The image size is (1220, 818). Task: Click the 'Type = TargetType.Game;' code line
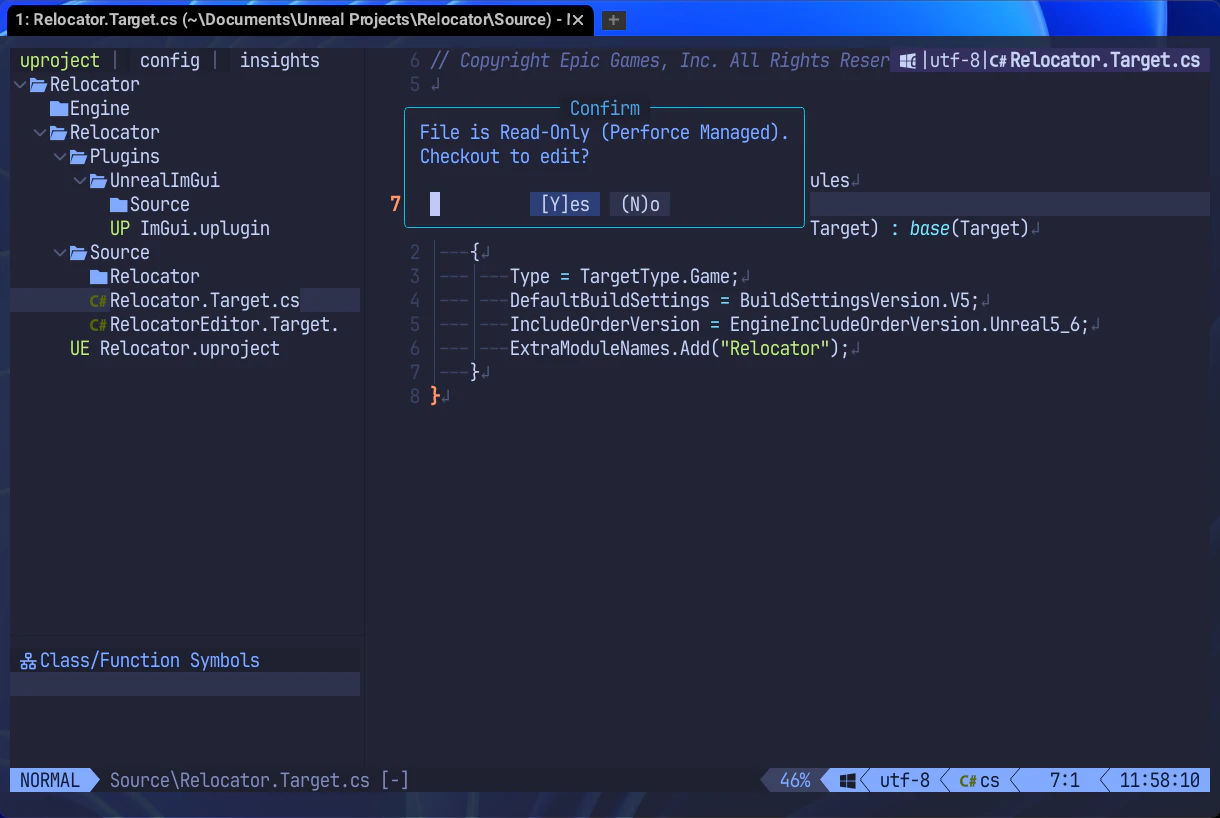[x=624, y=277]
